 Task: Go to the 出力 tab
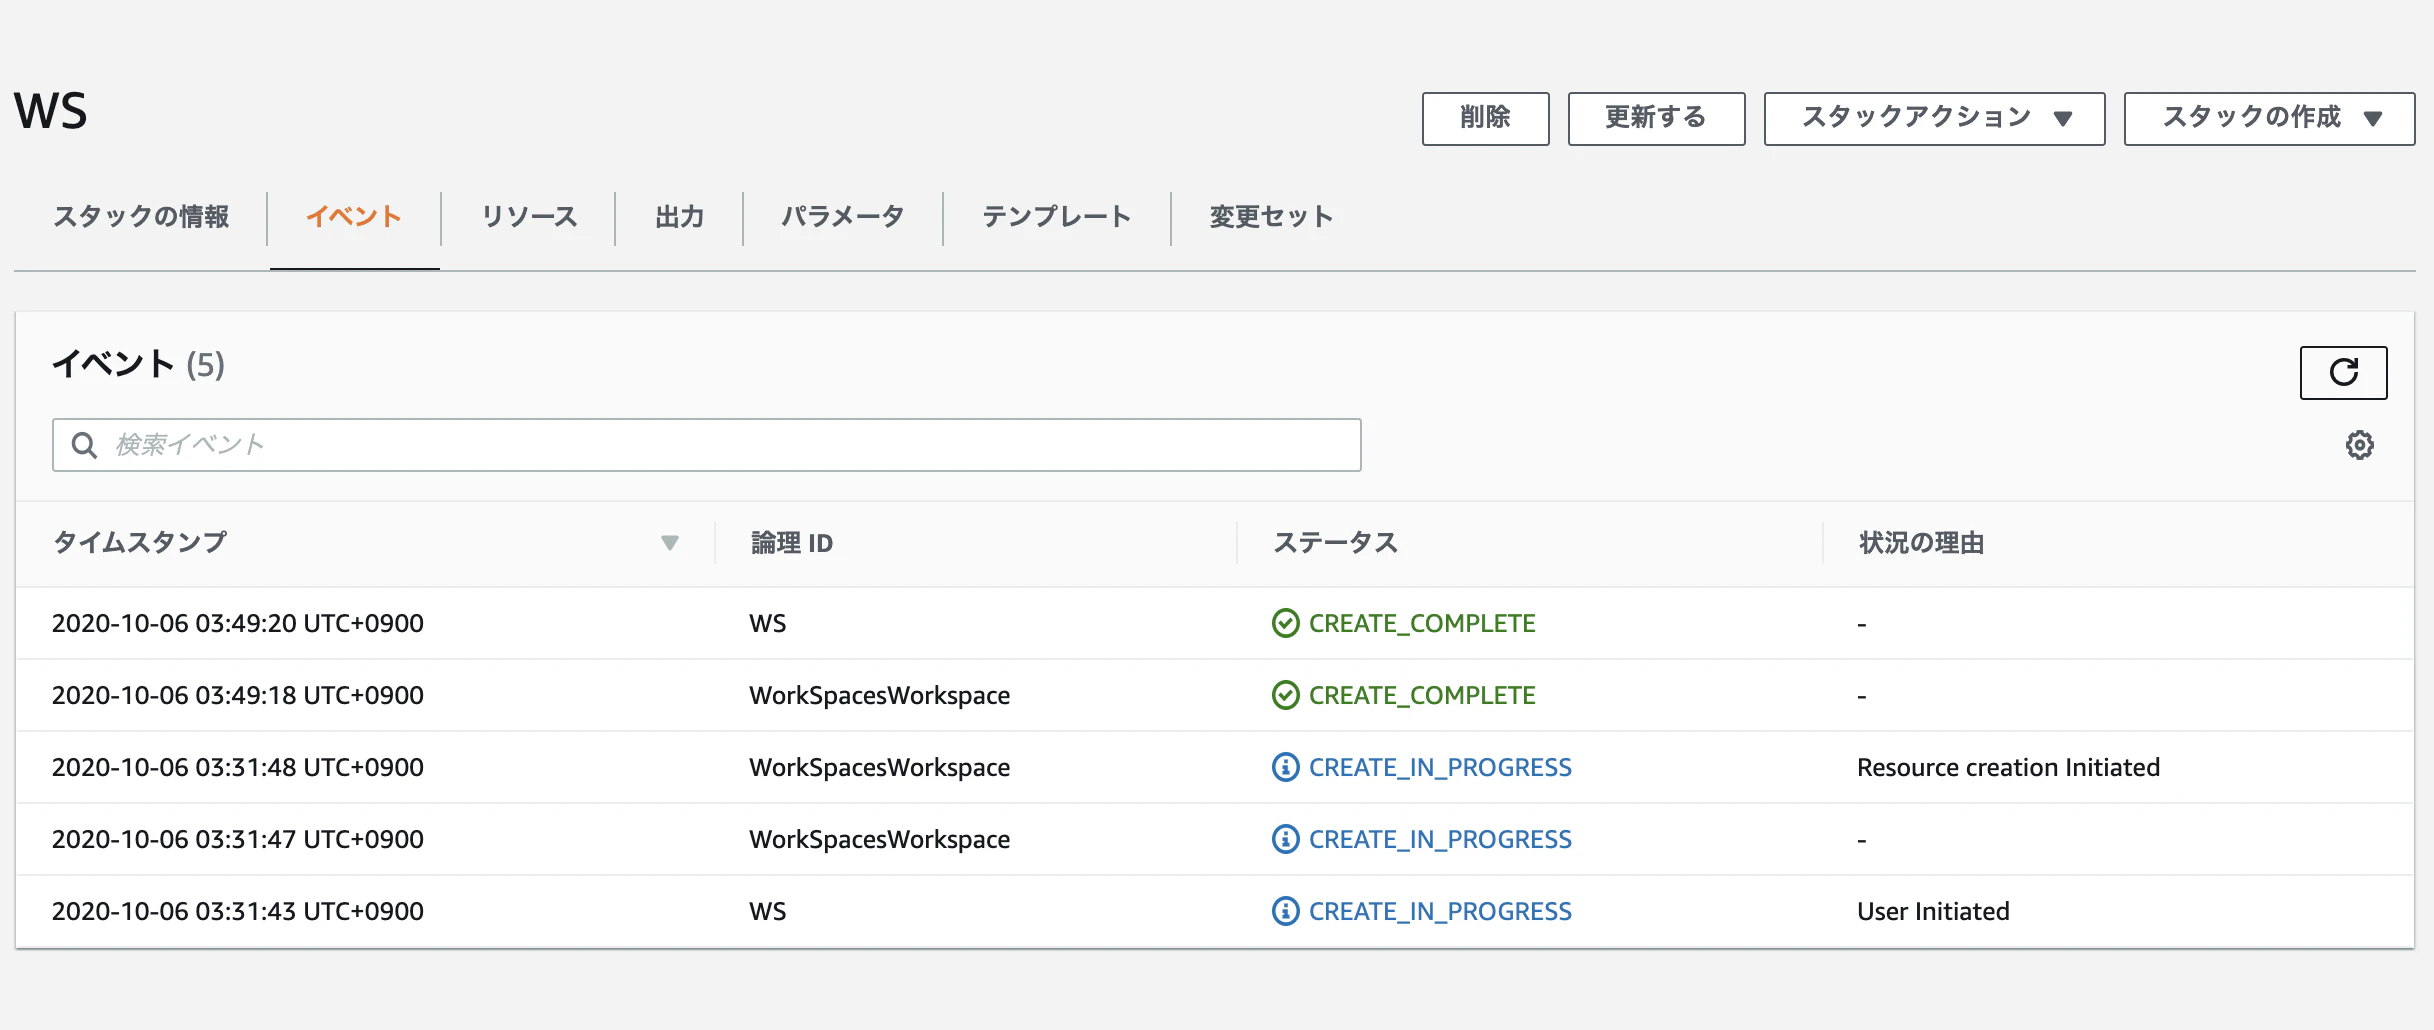pos(680,217)
